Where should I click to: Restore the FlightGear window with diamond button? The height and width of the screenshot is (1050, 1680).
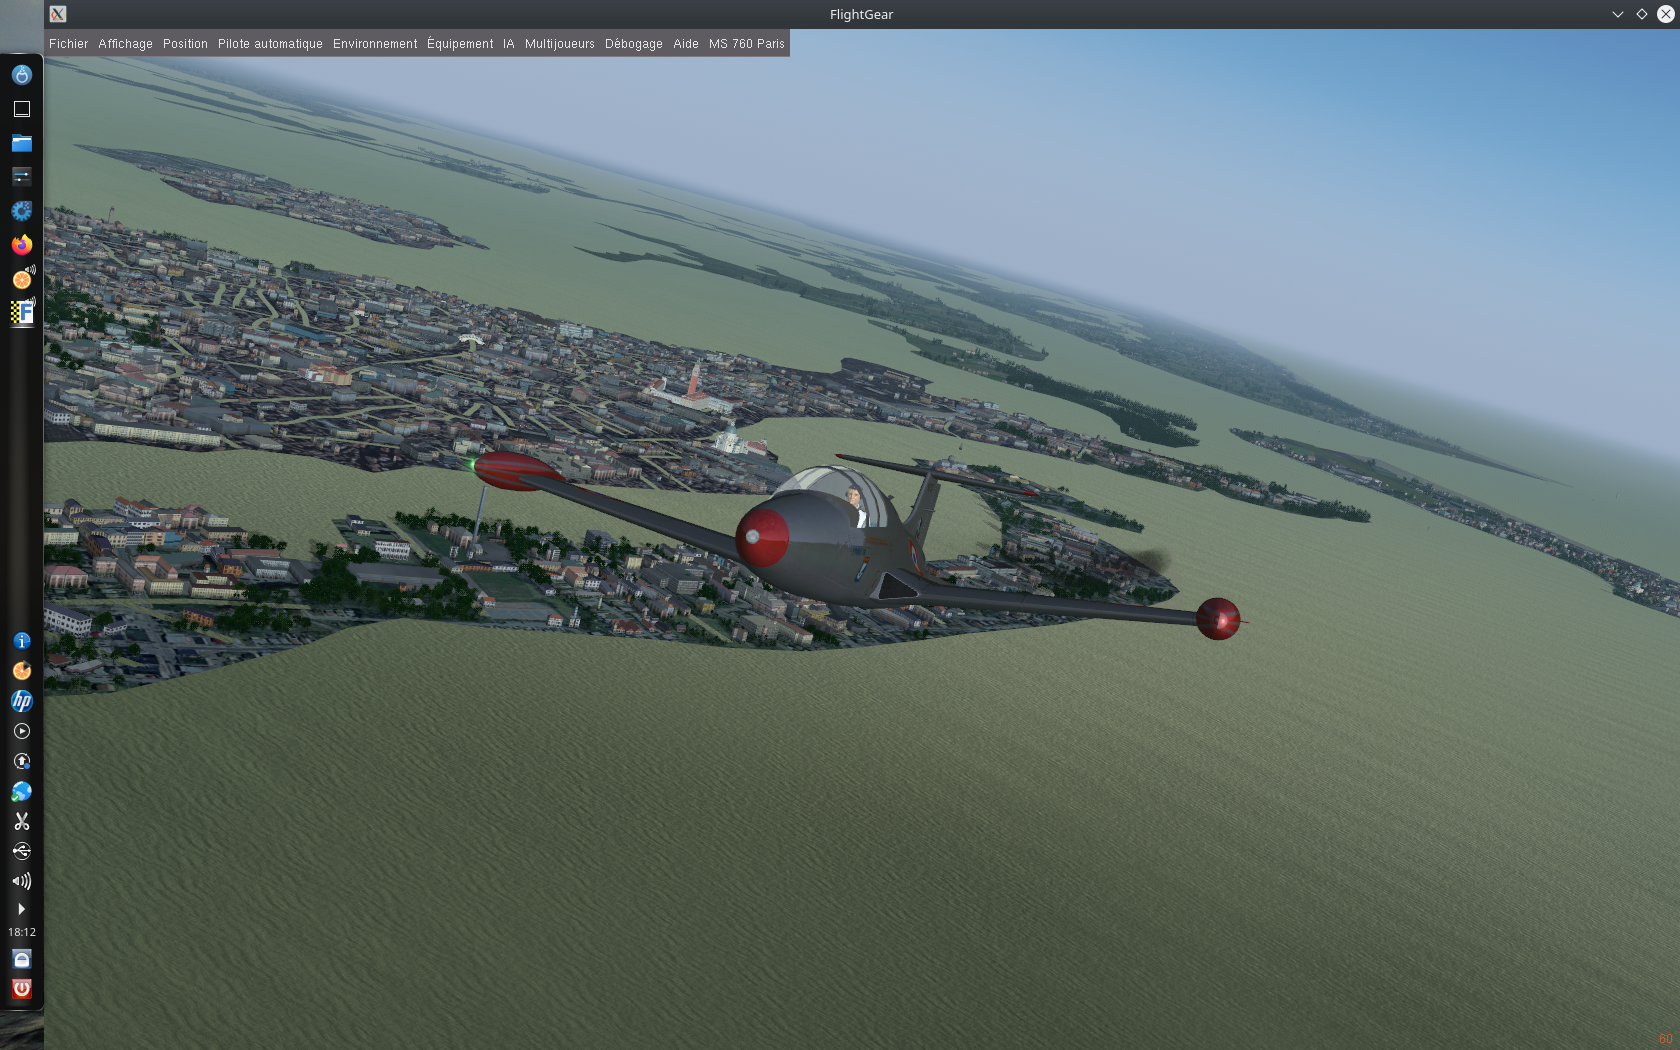pos(1641,14)
